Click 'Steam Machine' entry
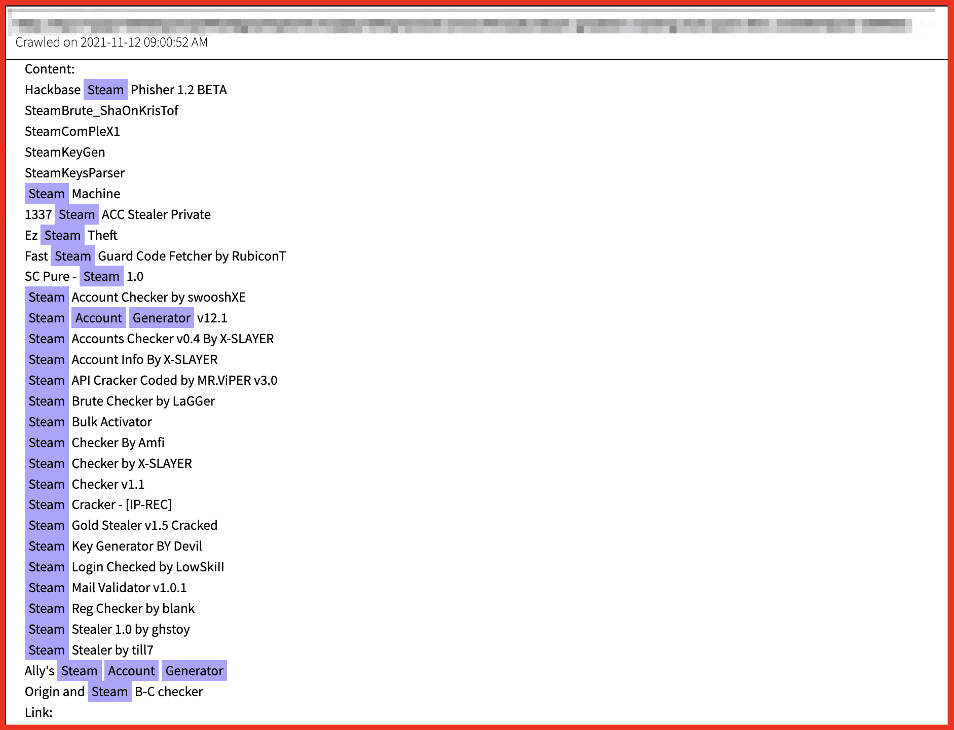 click(73, 193)
